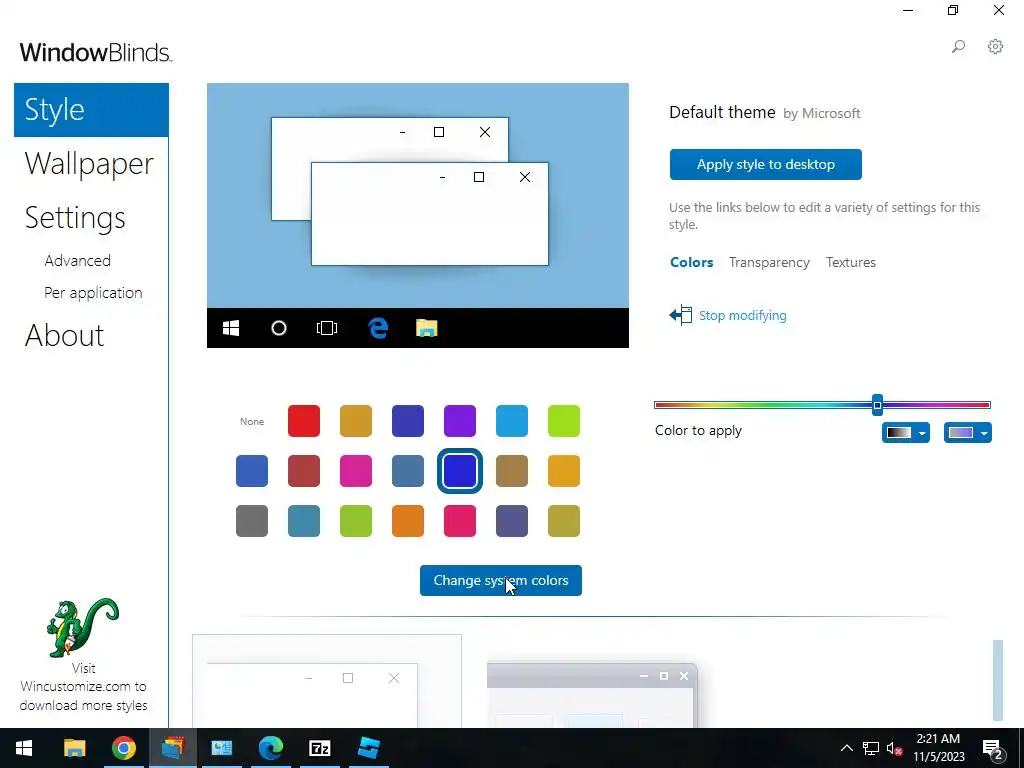Open 7-Zip from taskbar
Image resolution: width=1024 pixels, height=768 pixels.
(x=319, y=748)
